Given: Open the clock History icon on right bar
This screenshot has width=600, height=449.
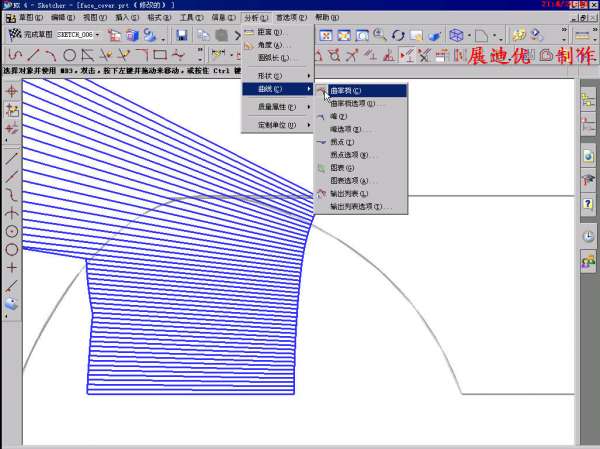Looking at the screenshot, I should coord(588,237).
